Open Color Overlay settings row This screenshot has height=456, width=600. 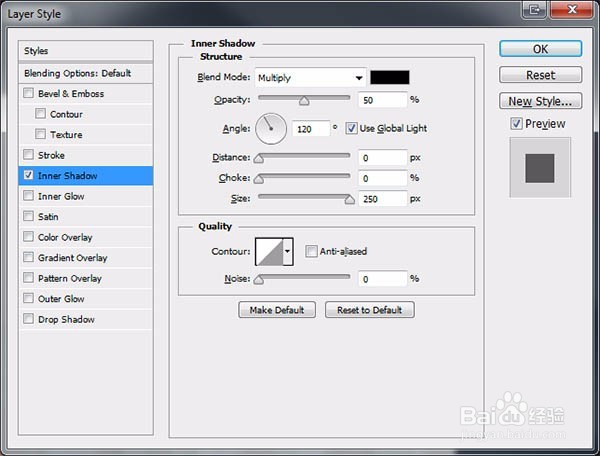86,237
